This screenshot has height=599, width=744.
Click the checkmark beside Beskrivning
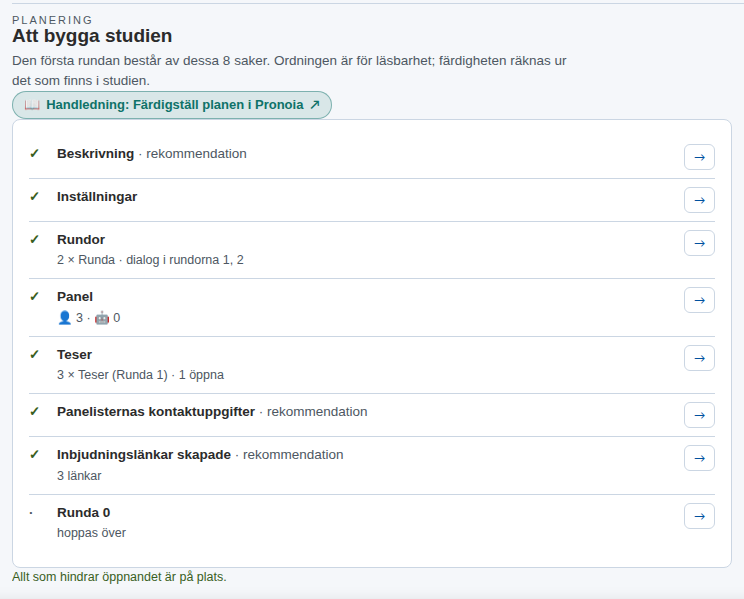pos(34,153)
